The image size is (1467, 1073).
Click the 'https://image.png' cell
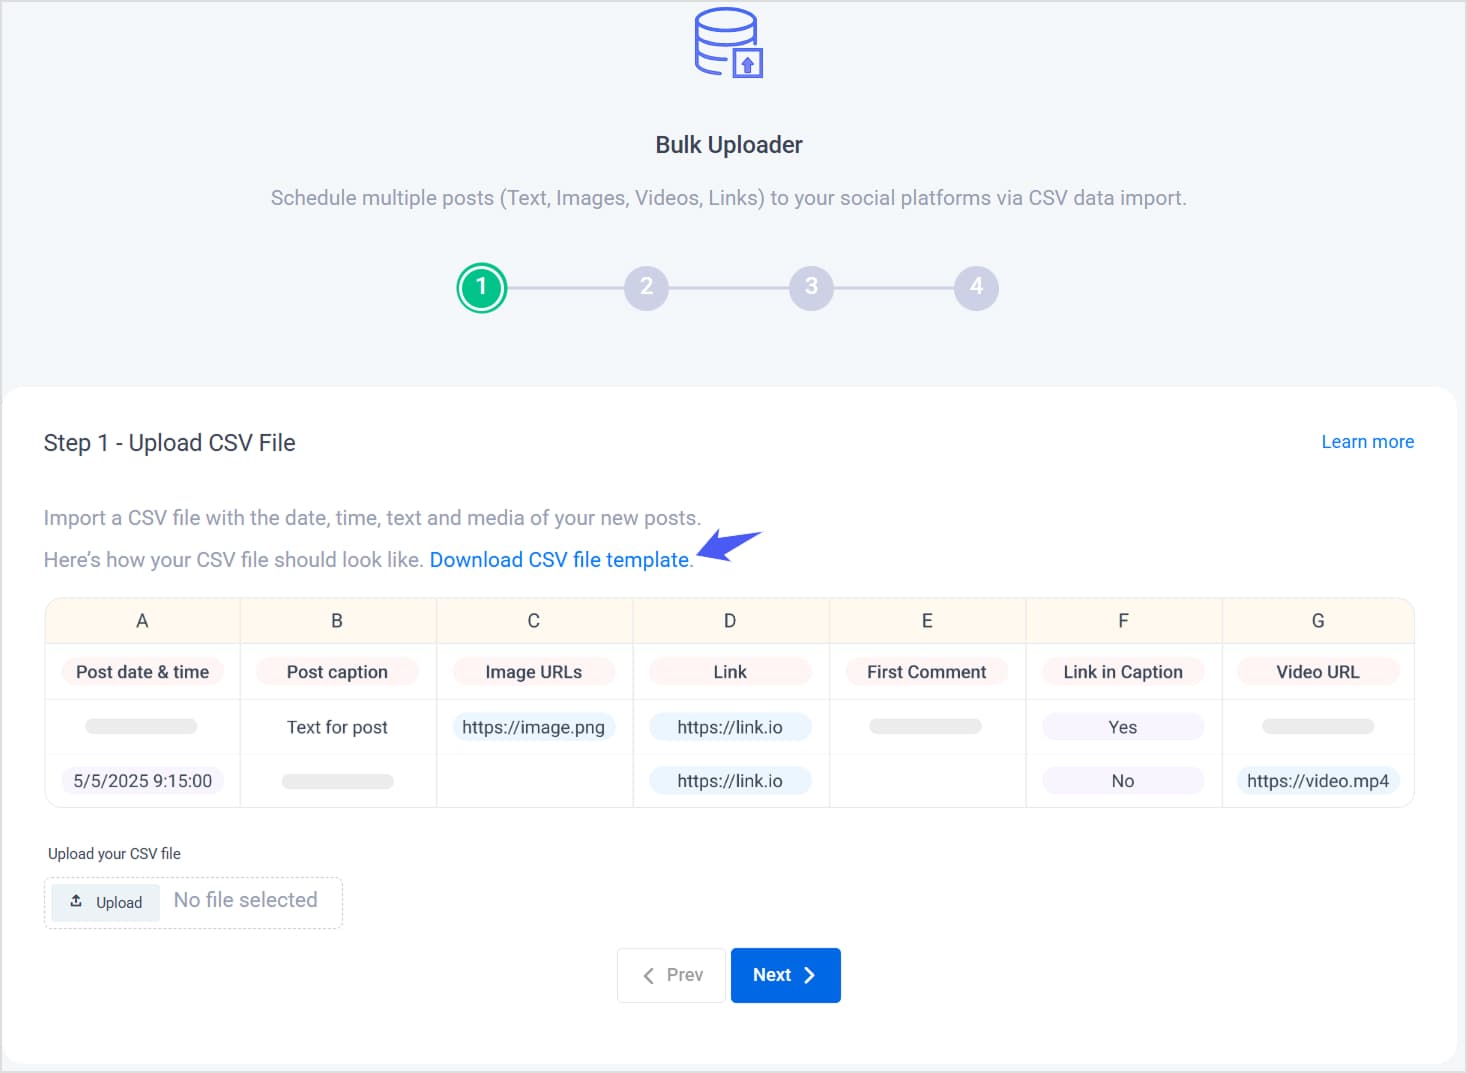point(534,727)
